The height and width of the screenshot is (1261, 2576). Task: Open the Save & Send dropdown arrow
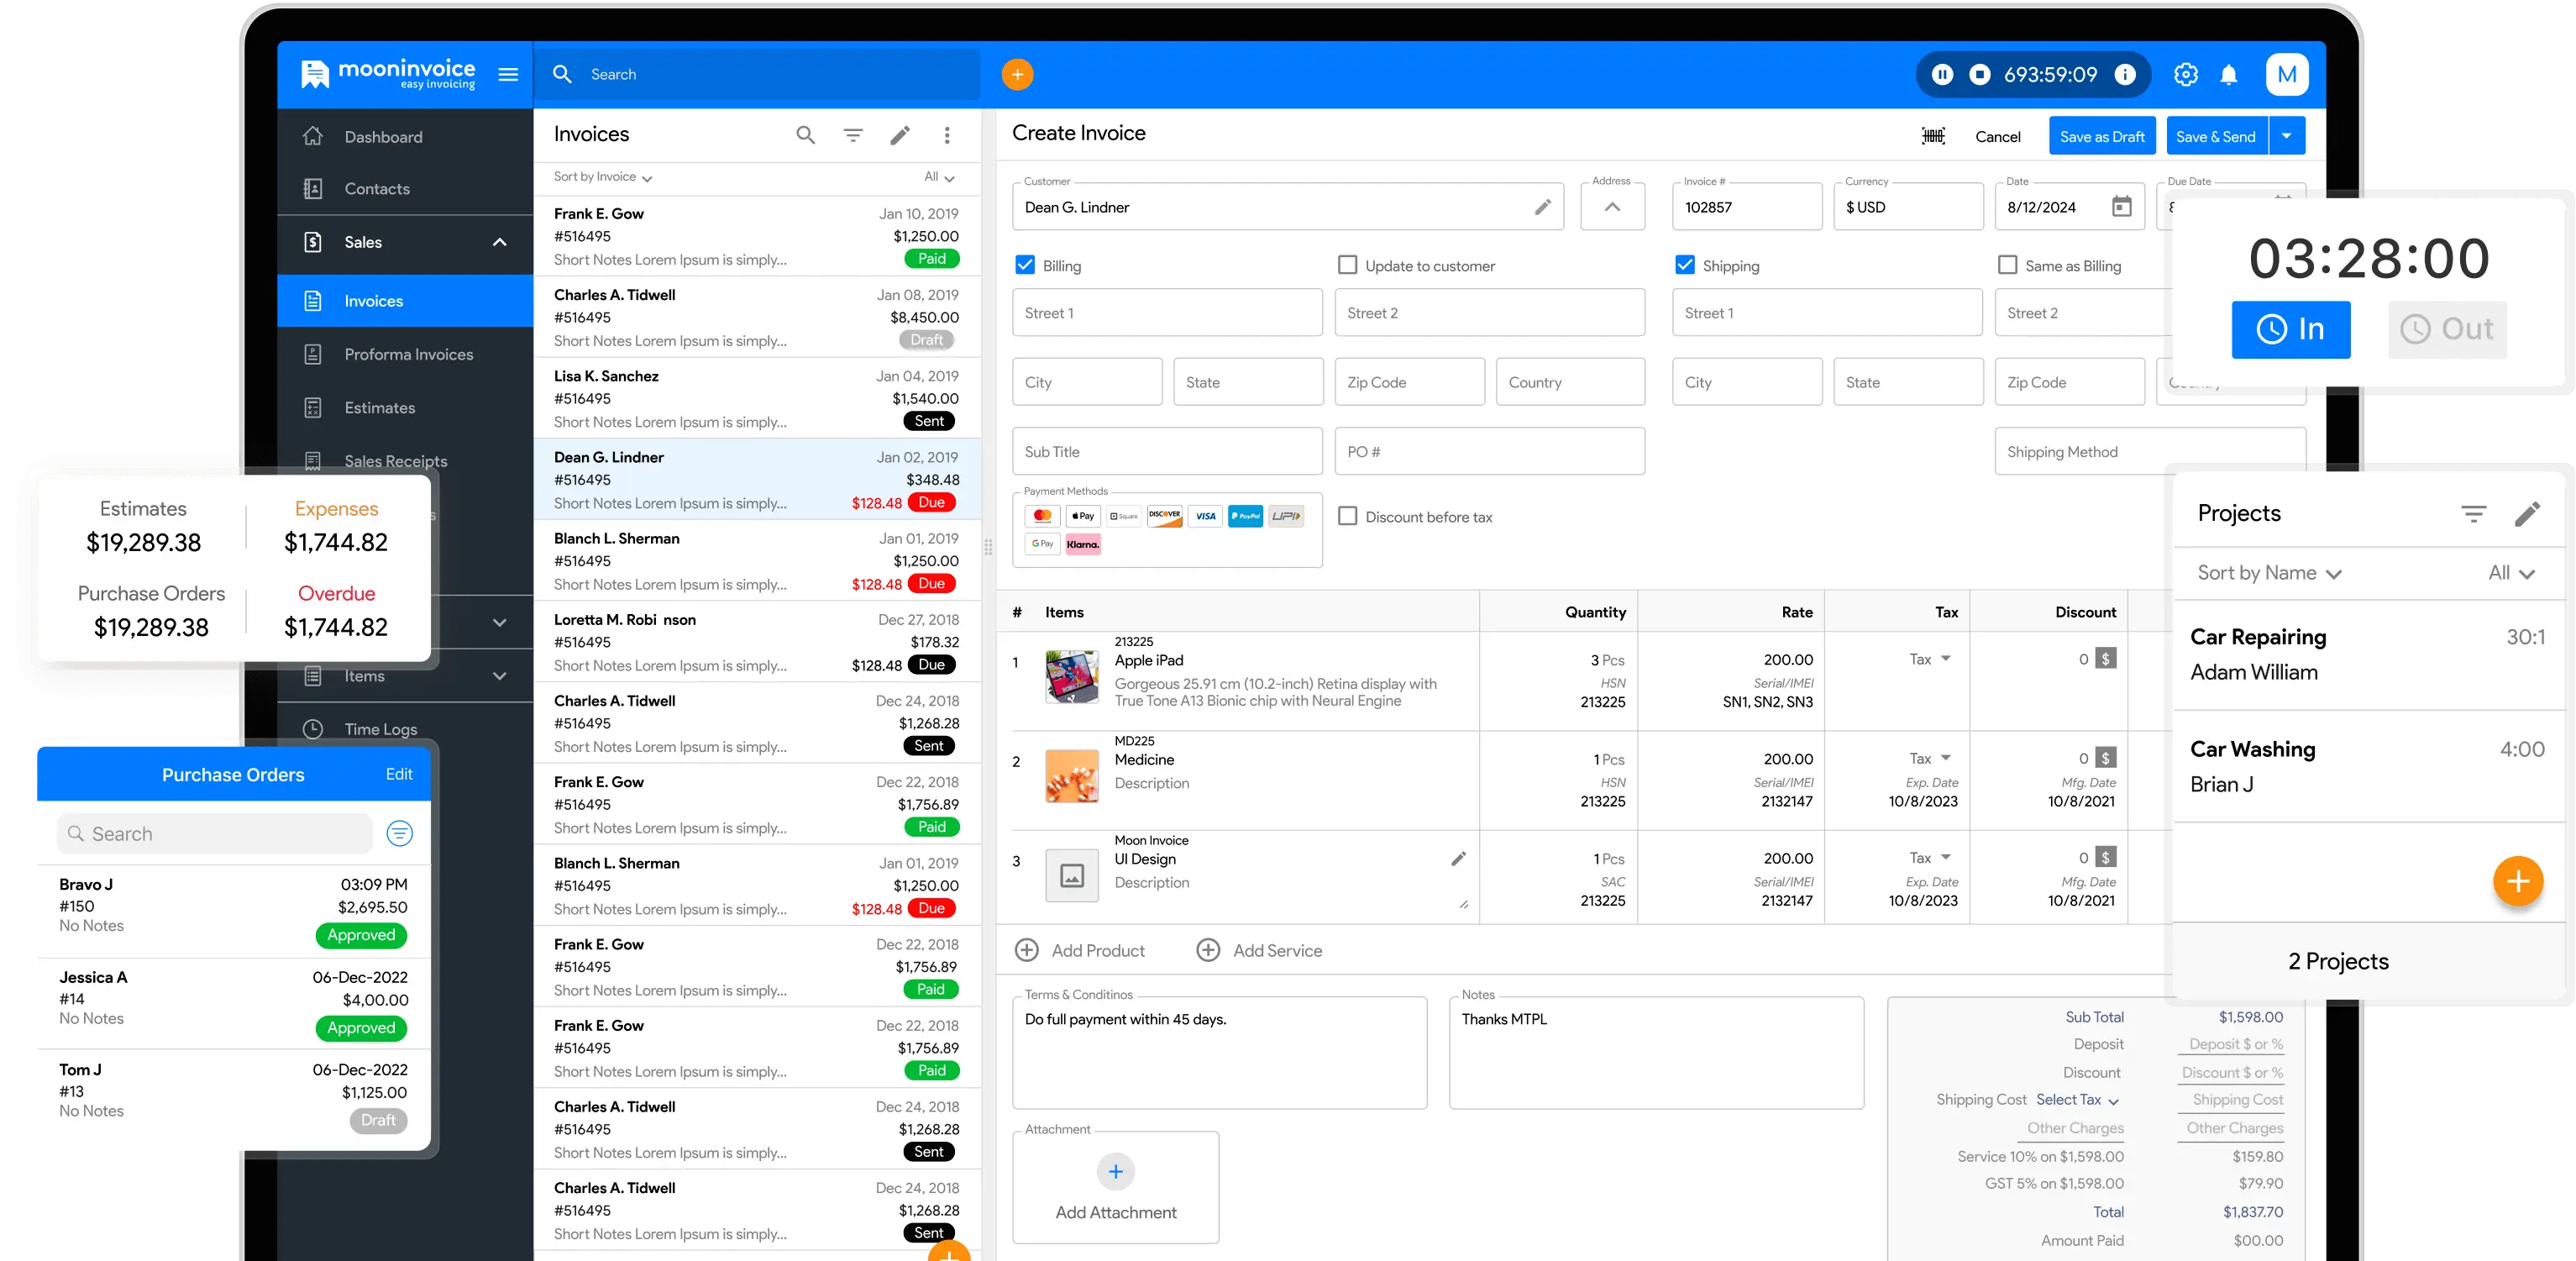pos(2286,136)
